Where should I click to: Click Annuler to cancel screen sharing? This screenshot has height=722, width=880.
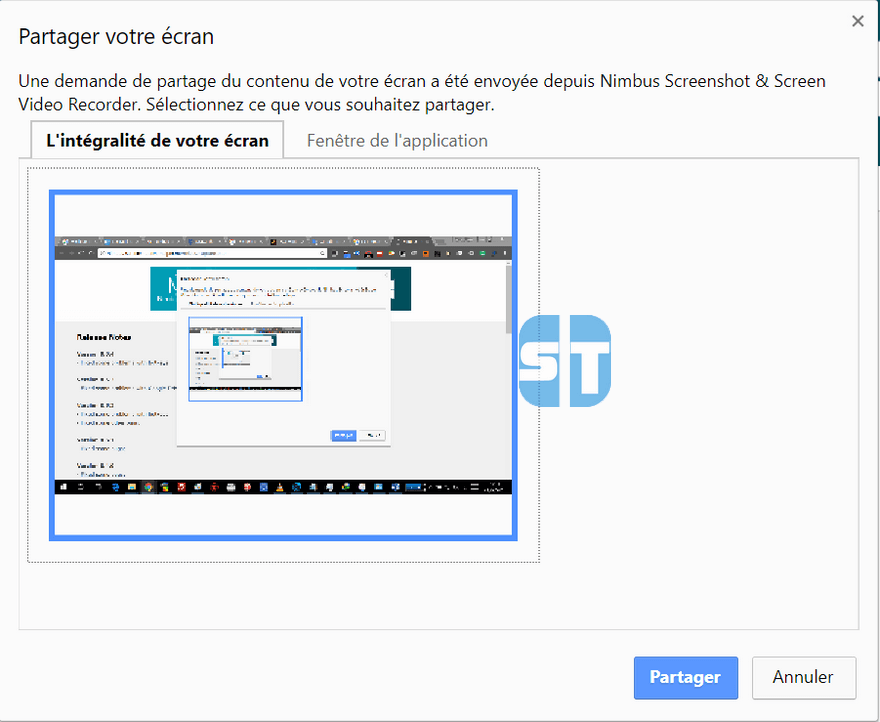point(803,677)
